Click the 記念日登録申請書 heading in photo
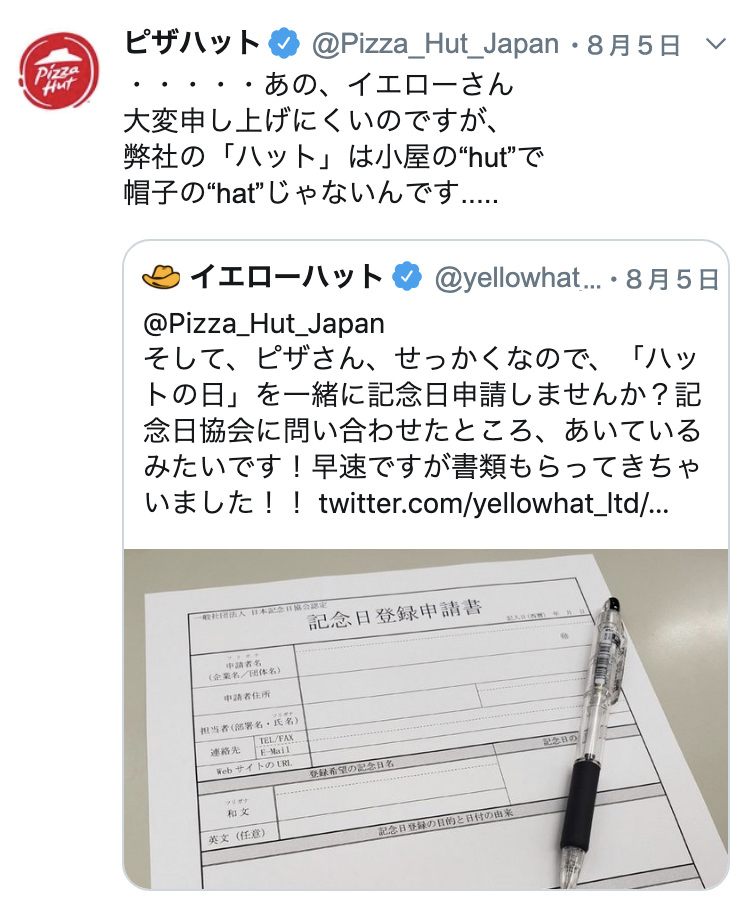 point(394,614)
